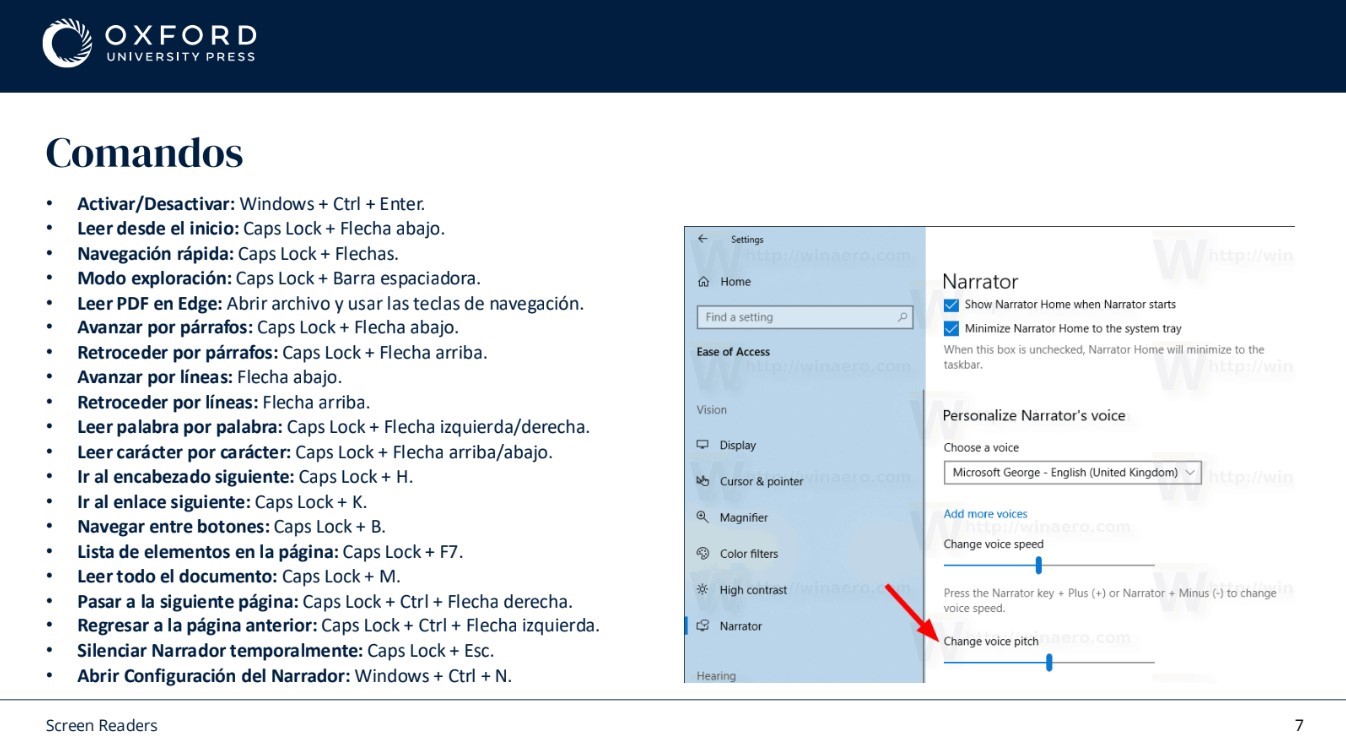Focus the Find a setting search field
1346x751 pixels.
[805, 317]
